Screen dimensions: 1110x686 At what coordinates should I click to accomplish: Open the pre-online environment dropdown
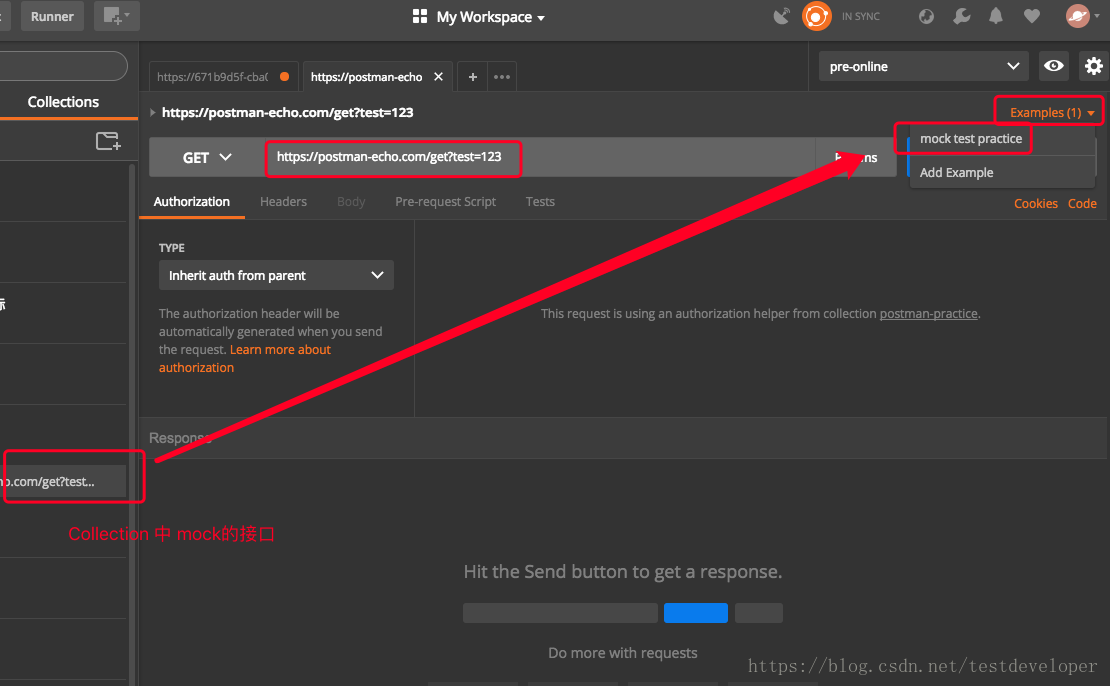click(924, 66)
